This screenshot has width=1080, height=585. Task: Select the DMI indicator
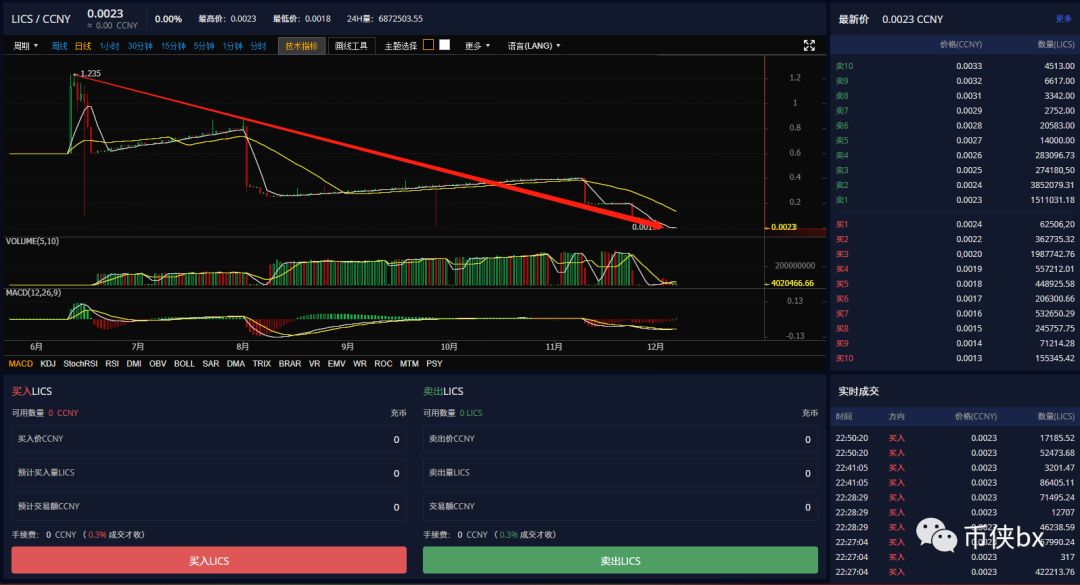point(134,364)
